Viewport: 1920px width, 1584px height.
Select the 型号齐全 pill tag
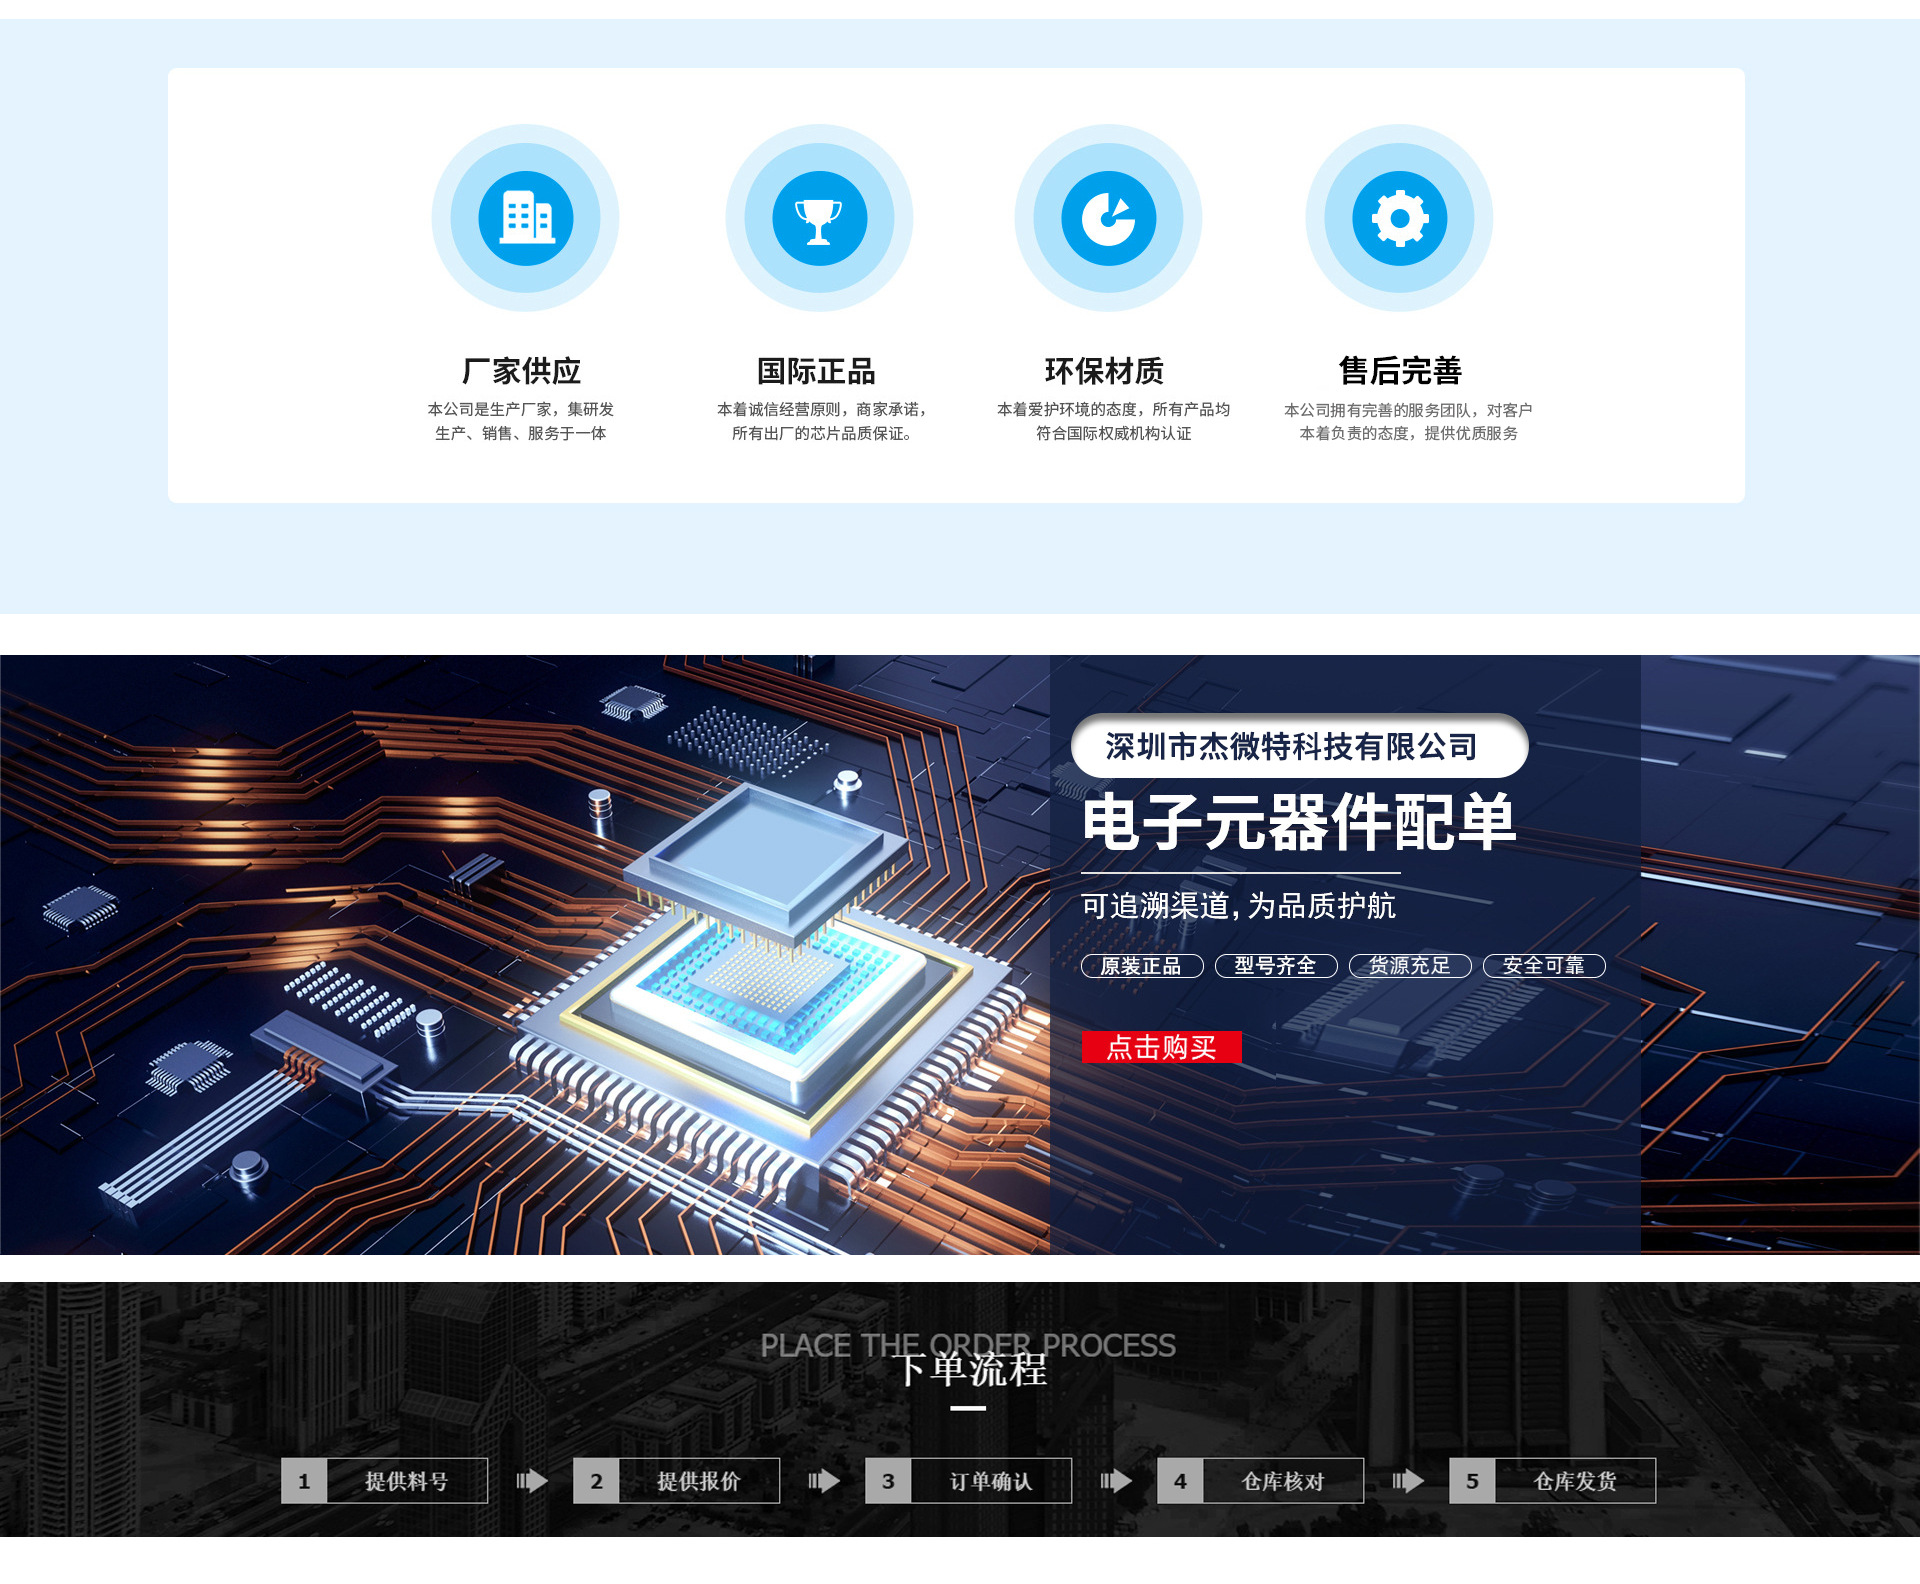[1275, 965]
